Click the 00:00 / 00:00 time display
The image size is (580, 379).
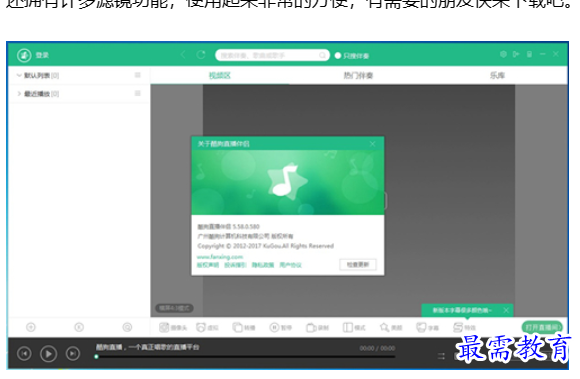click(377, 348)
